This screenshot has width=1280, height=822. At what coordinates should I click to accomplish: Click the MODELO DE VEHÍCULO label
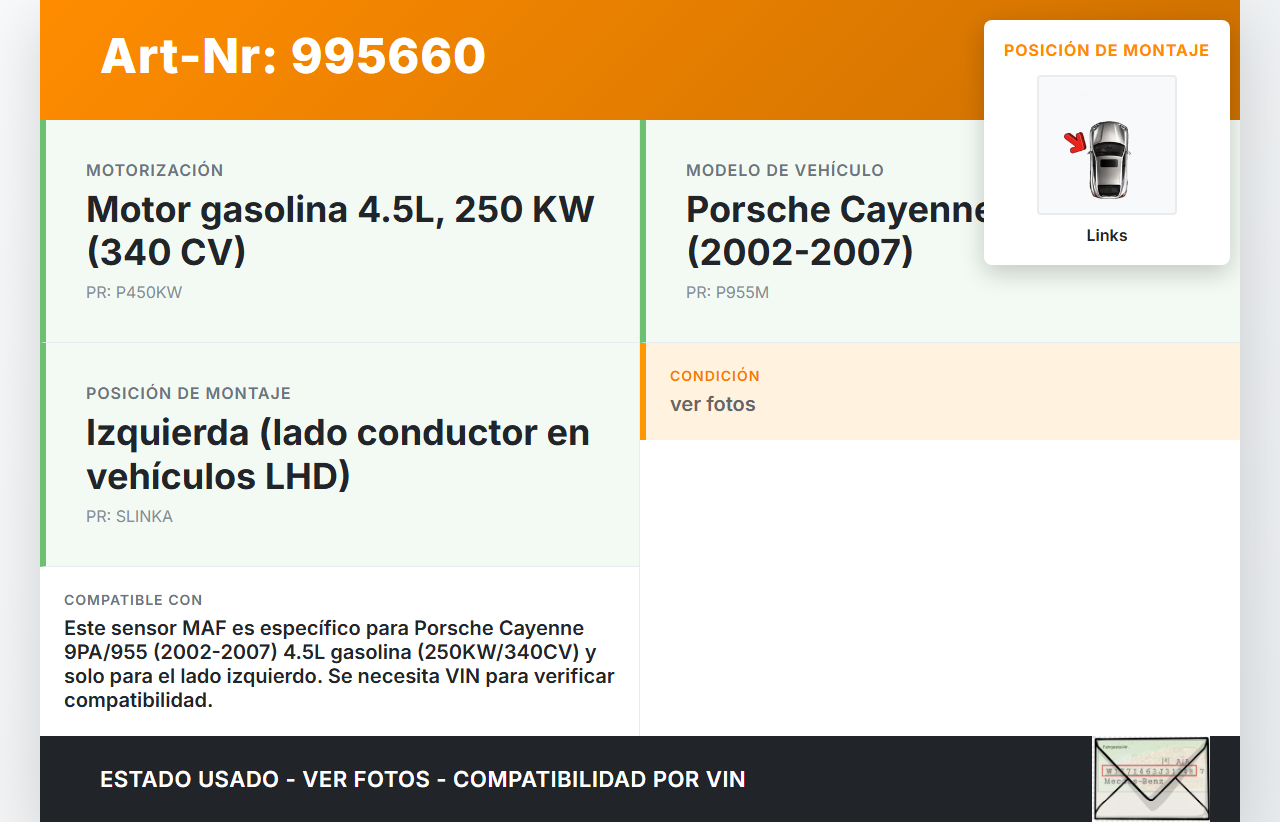785,170
